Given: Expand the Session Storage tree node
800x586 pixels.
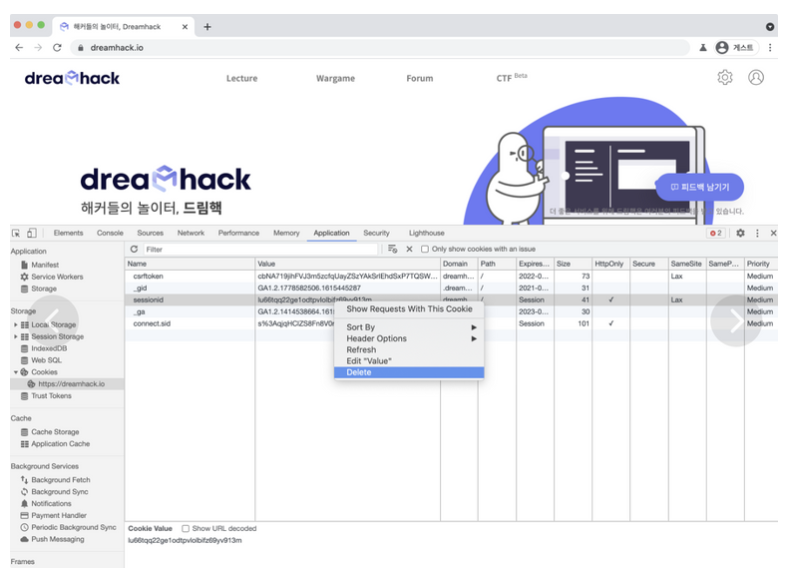Looking at the screenshot, I should click(15, 337).
